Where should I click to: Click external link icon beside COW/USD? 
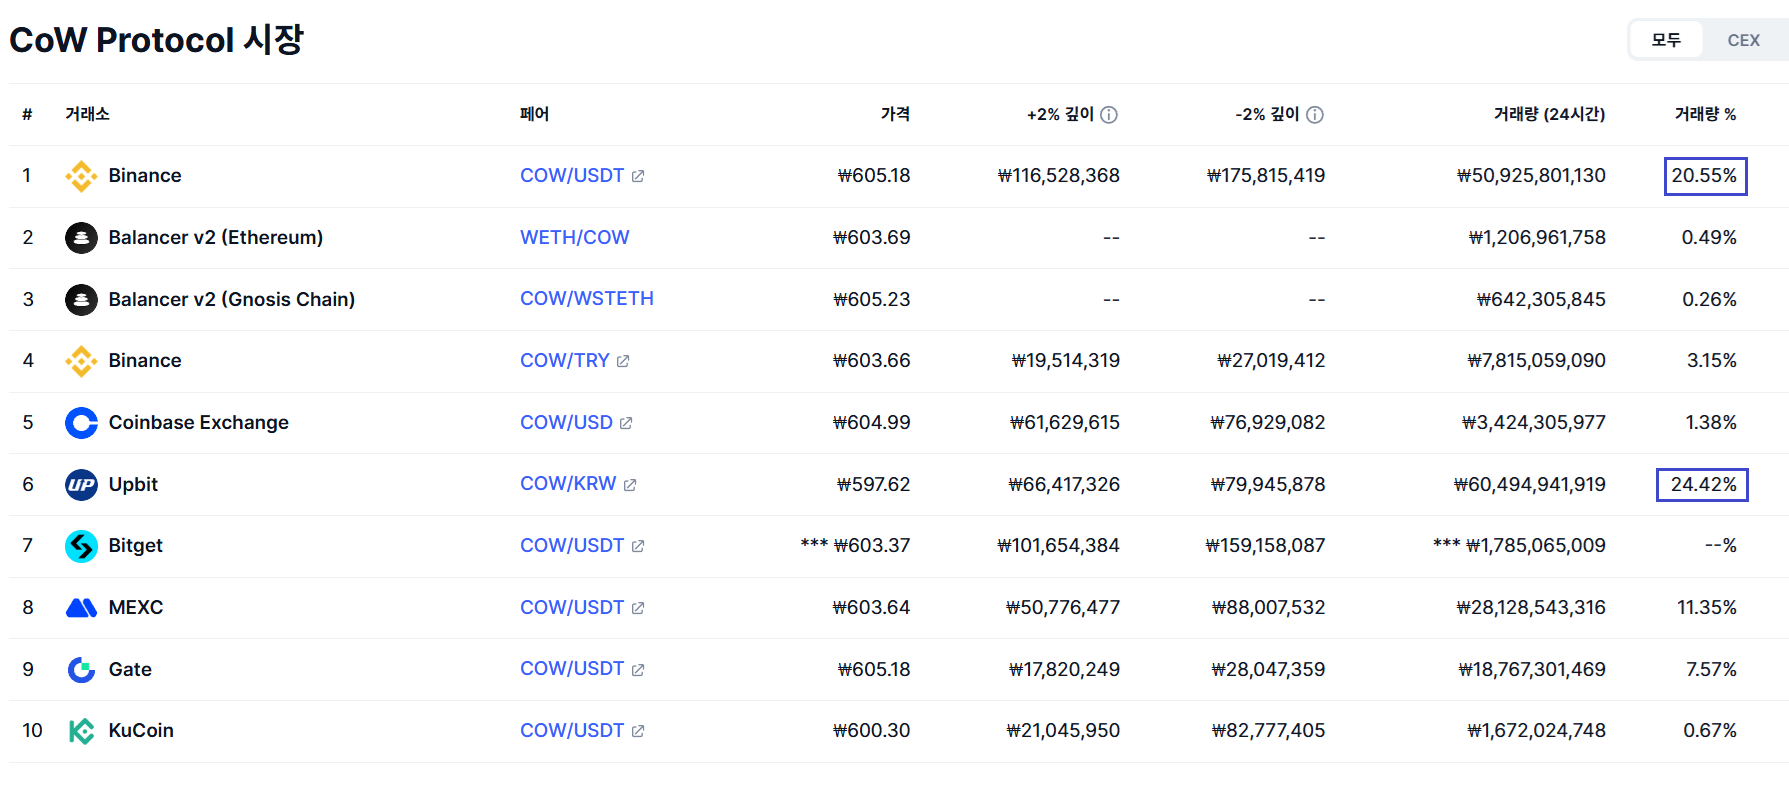[x=626, y=423]
